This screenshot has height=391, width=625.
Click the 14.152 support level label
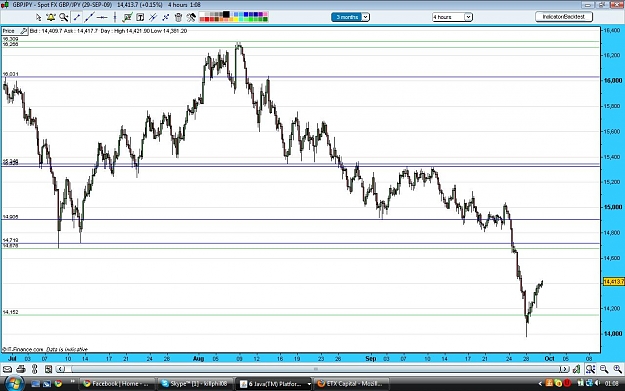(x=10, y=312)
